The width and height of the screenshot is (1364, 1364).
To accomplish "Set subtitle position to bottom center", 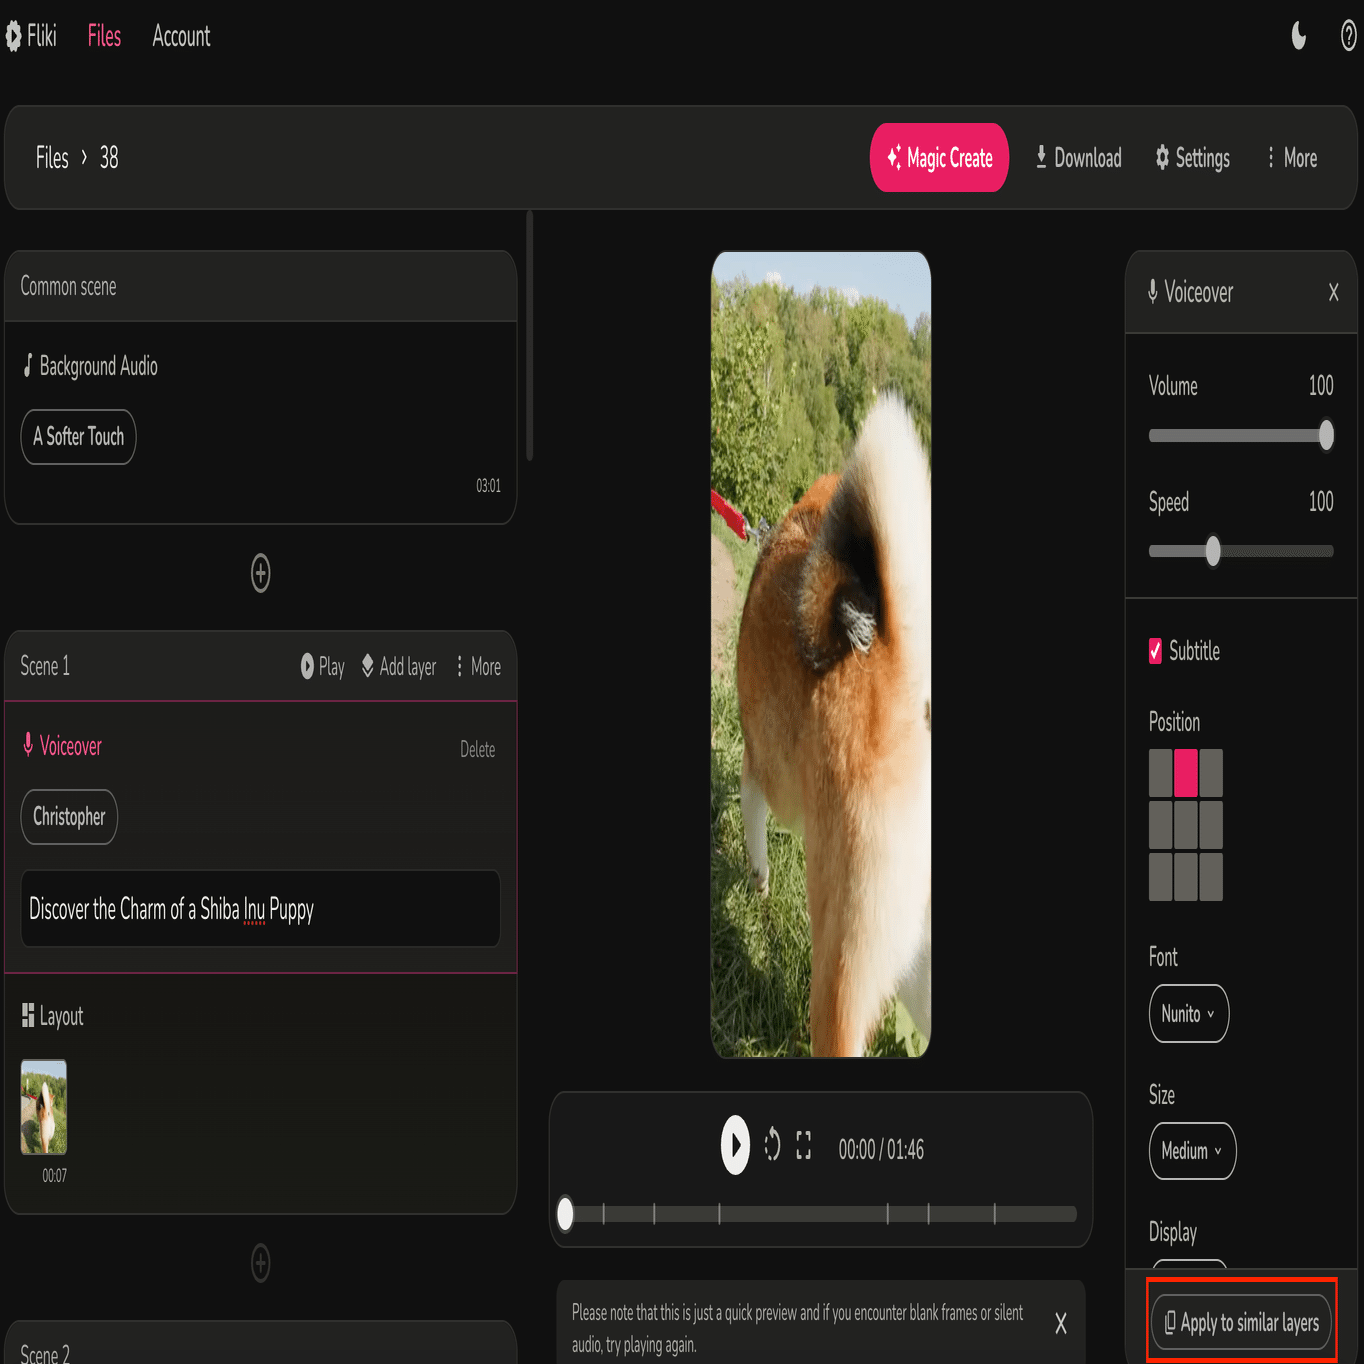I will 1186,877.
